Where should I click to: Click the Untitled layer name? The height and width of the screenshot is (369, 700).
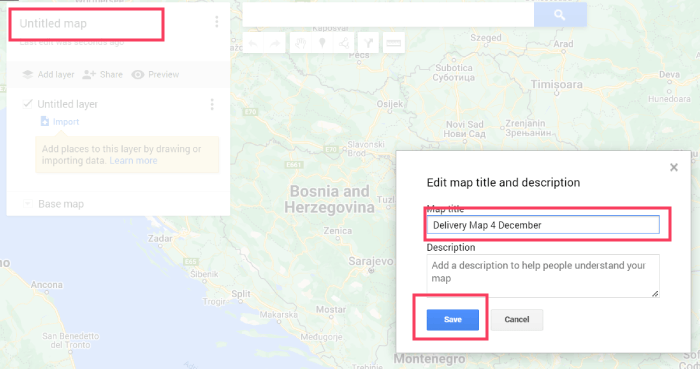coord(67,104)
